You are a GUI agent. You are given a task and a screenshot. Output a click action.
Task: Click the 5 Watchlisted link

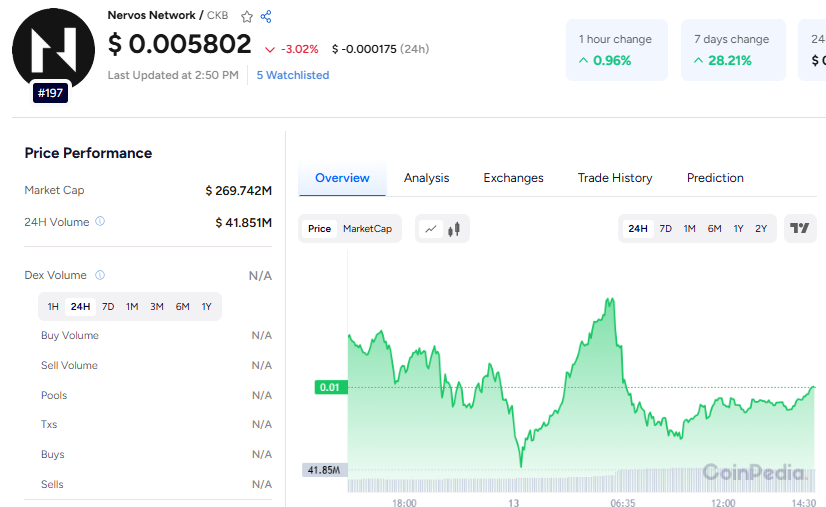293,75
